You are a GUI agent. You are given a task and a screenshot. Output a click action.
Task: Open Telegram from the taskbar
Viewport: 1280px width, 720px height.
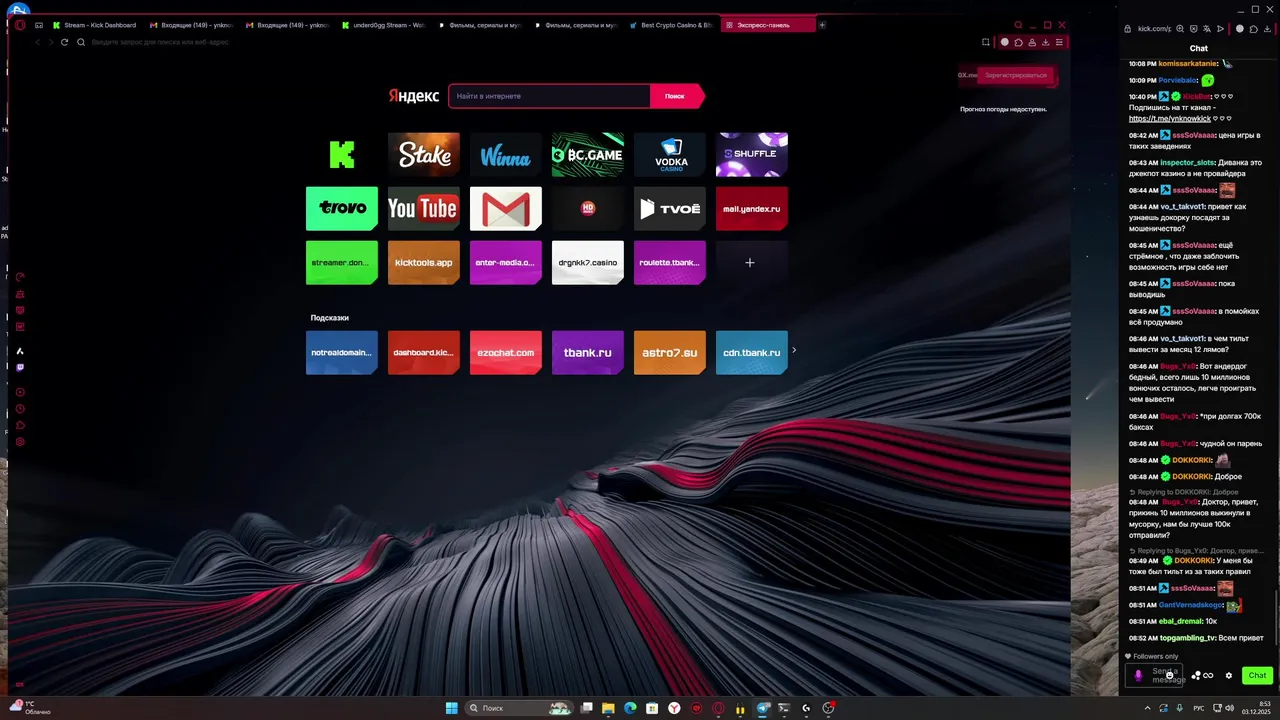click(763, 708)
